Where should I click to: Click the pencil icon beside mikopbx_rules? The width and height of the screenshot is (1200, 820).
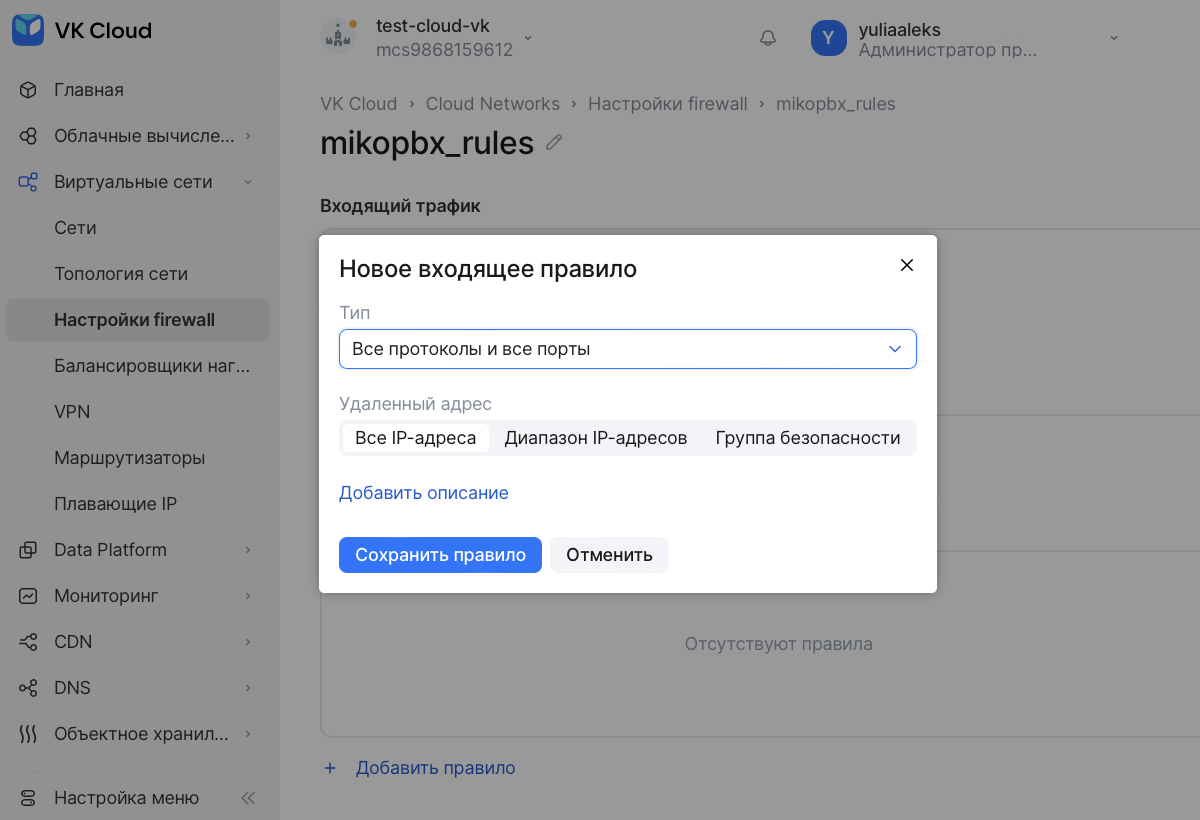click(554, 143)
